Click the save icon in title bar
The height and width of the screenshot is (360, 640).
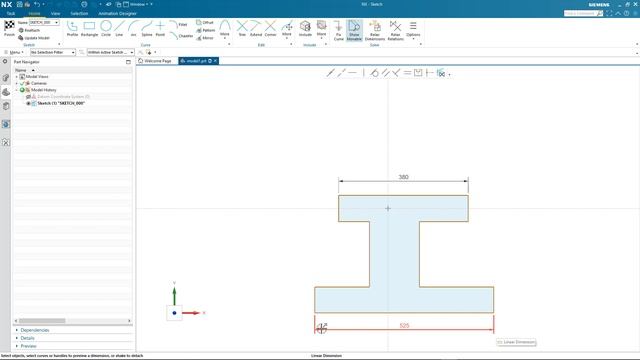pos(20,4)
